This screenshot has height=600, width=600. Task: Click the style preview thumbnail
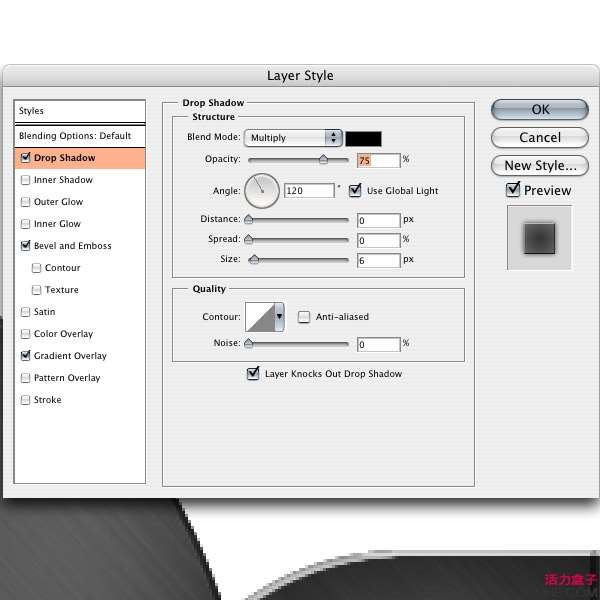click(539, 238)
